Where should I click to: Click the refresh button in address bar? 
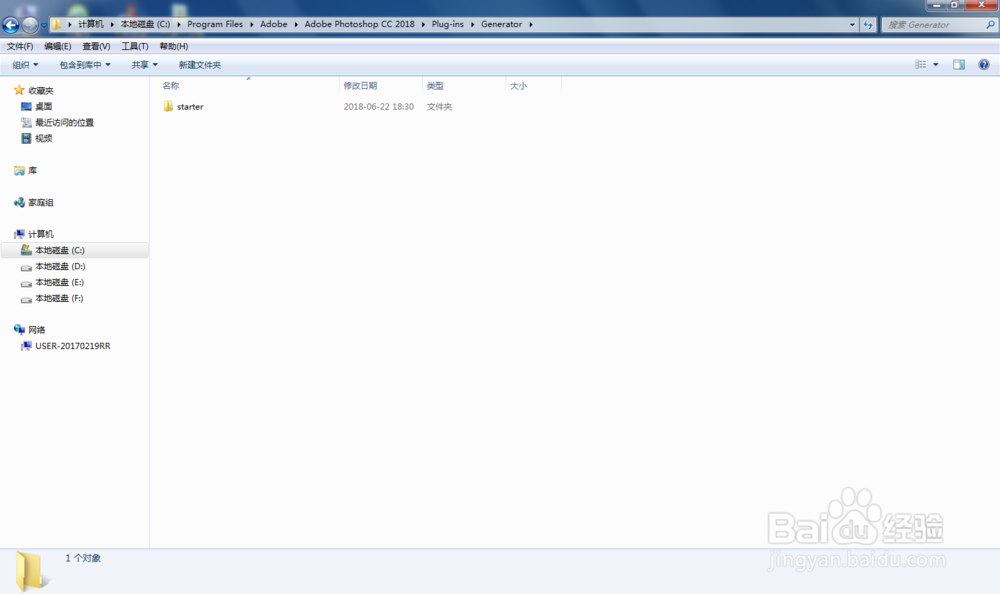(868, 25)
